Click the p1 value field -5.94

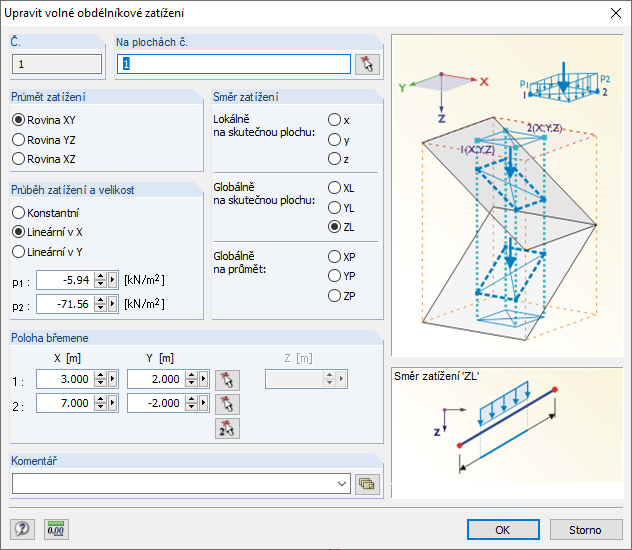[65, 280]
